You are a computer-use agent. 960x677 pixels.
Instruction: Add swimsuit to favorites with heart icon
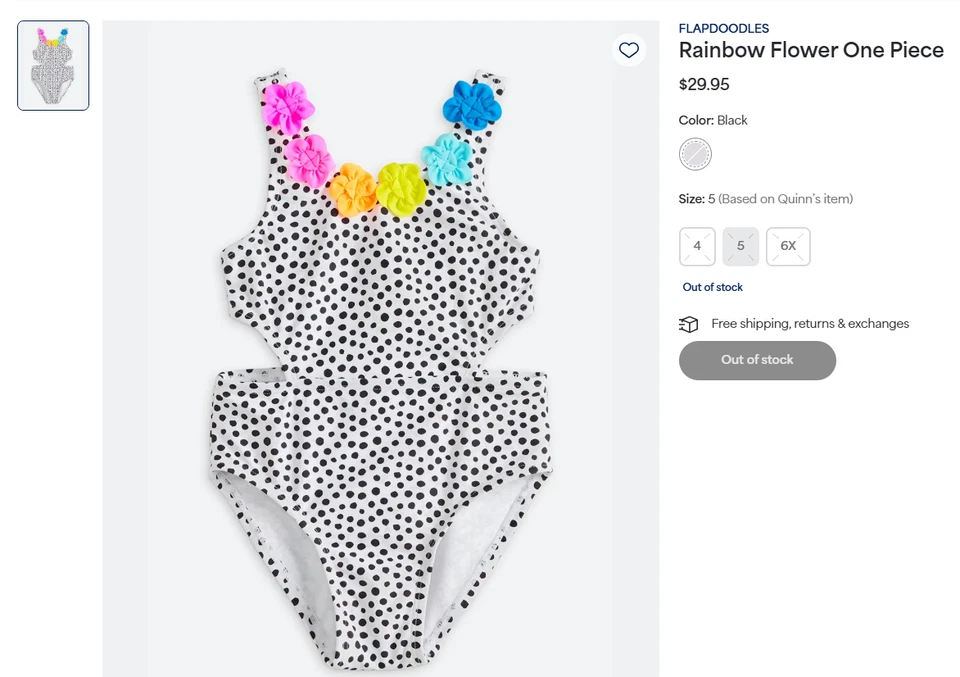pos(628,50)
